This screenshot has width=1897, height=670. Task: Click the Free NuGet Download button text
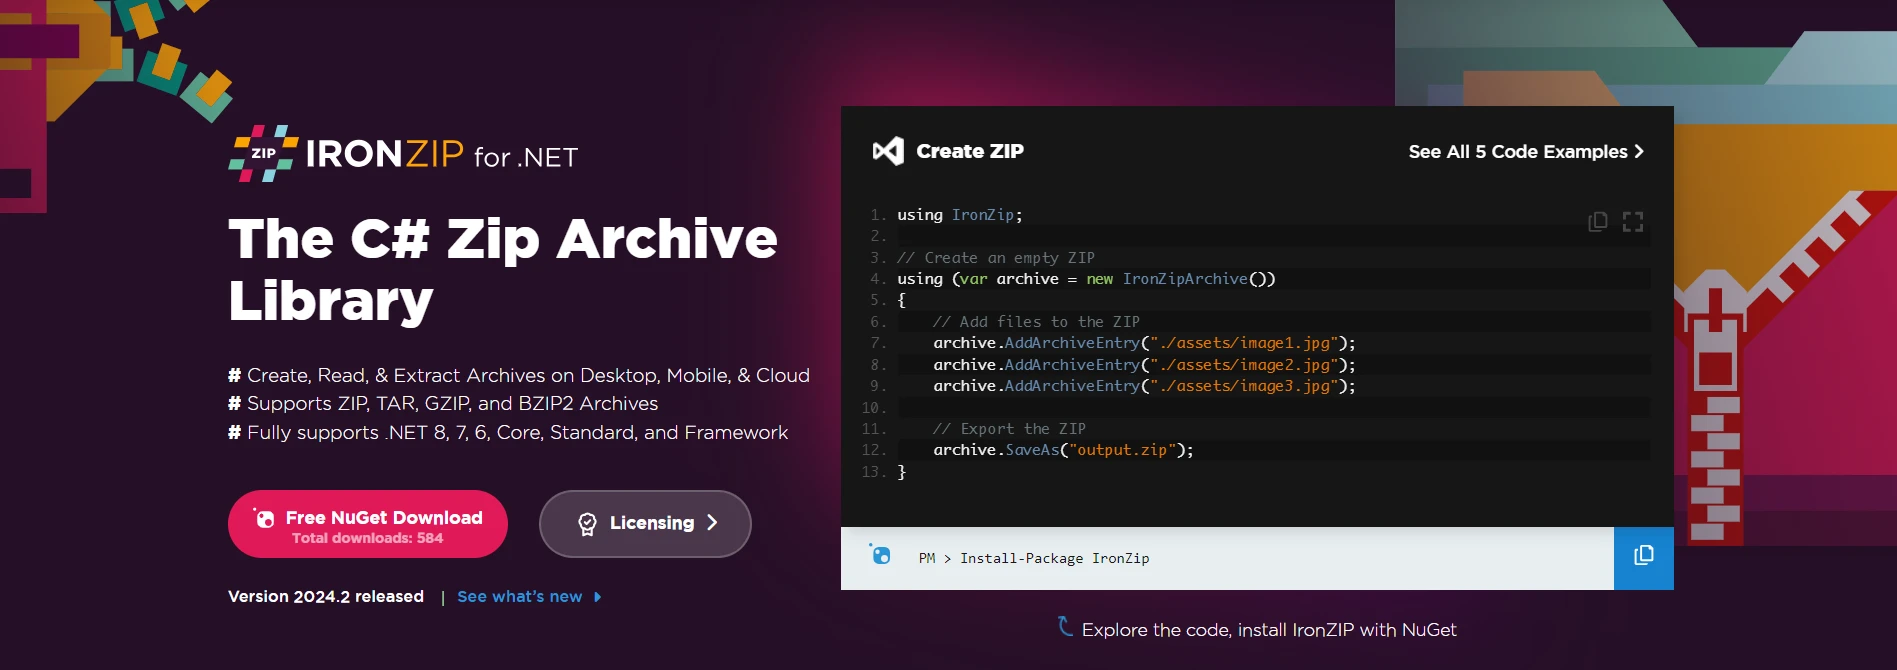click(384, 518)
